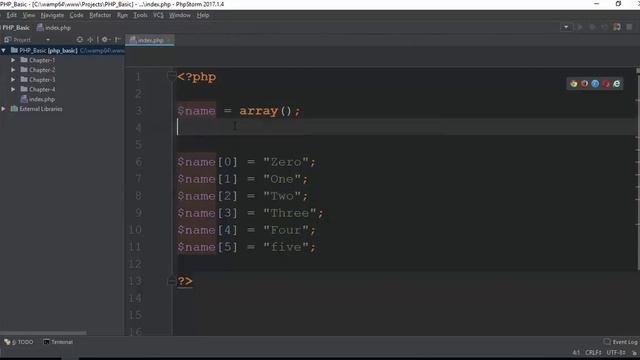Click the Project panel horizontal scrollbar
Image resolution: width=640 pixels, height=360 pixels.
[x=43, y=333]
